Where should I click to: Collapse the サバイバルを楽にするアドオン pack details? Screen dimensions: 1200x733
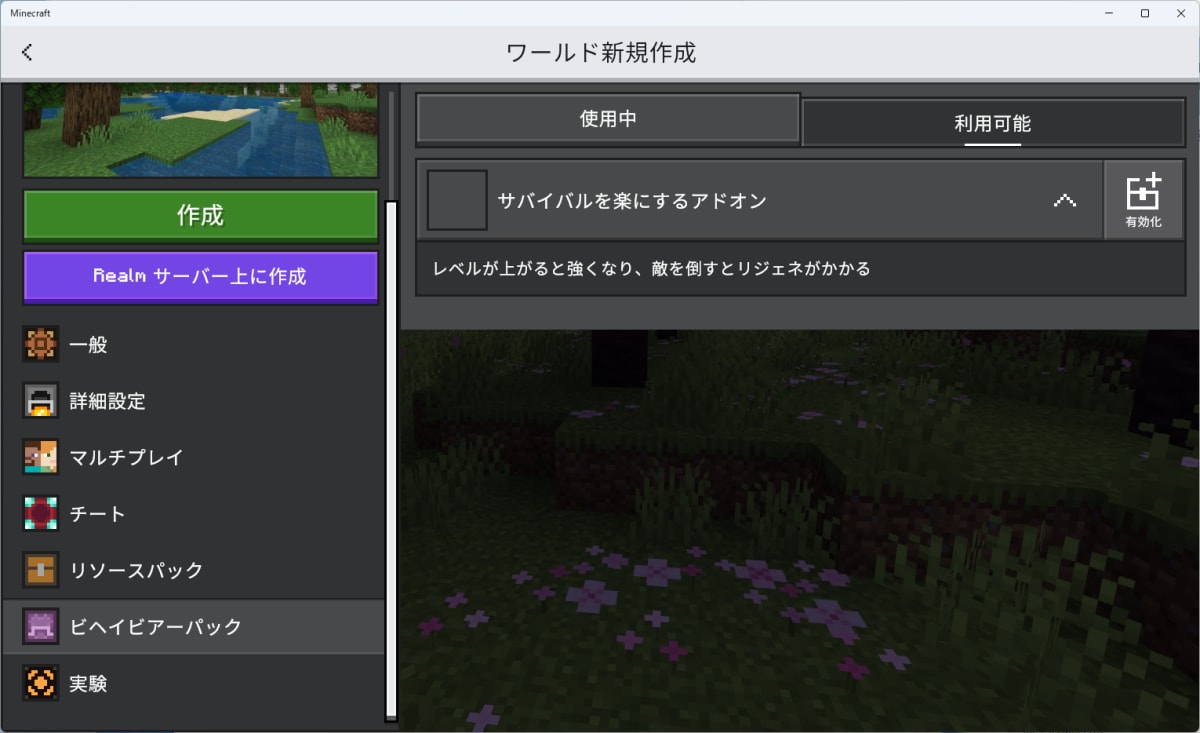coord(1065,201)
